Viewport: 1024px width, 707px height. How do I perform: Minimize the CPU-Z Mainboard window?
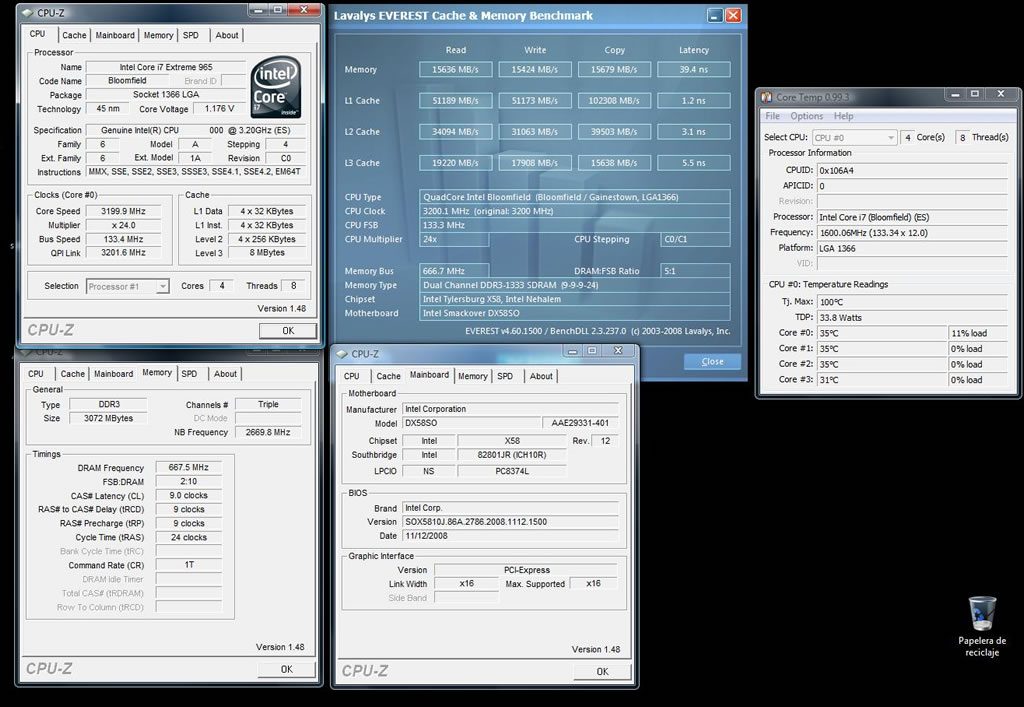tap(573, 351)
